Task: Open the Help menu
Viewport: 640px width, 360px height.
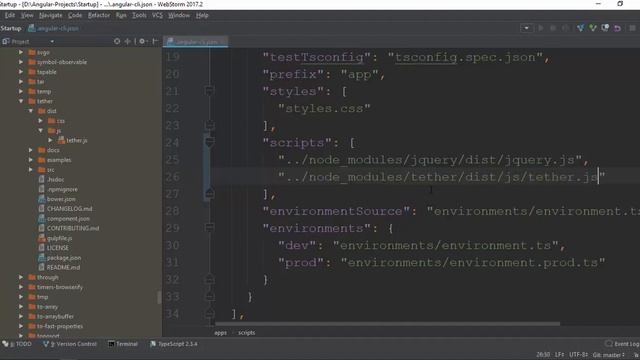Action: pos(202,16)
